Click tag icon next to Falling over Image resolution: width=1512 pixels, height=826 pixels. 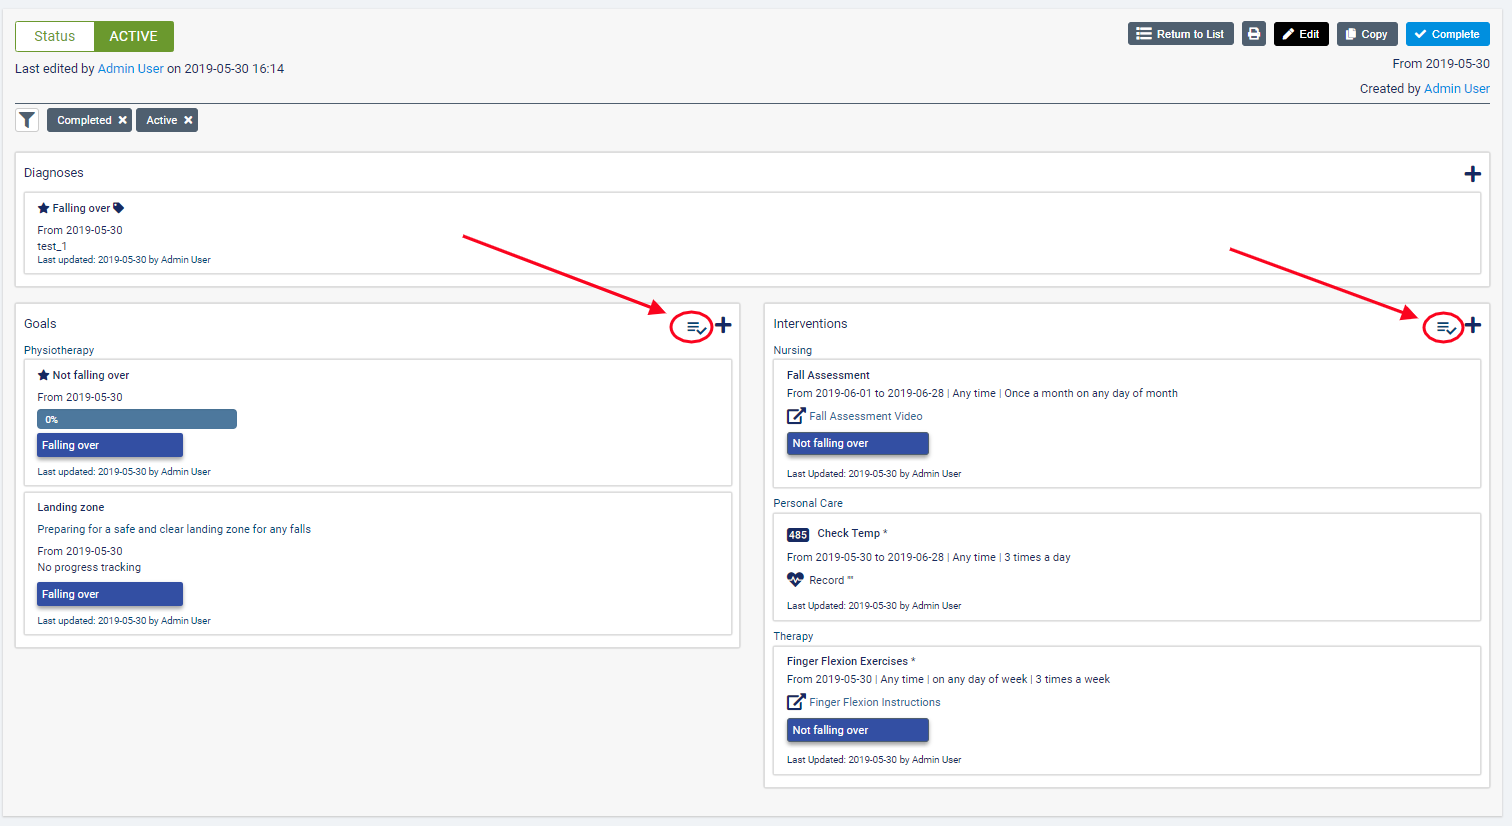(119, 208)
